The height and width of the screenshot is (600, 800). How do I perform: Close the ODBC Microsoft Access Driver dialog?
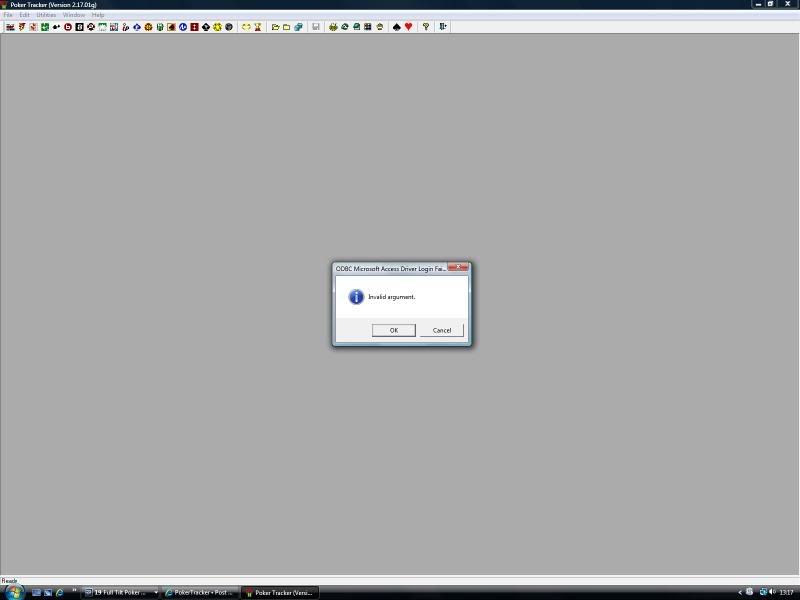[x=458, y=267]
